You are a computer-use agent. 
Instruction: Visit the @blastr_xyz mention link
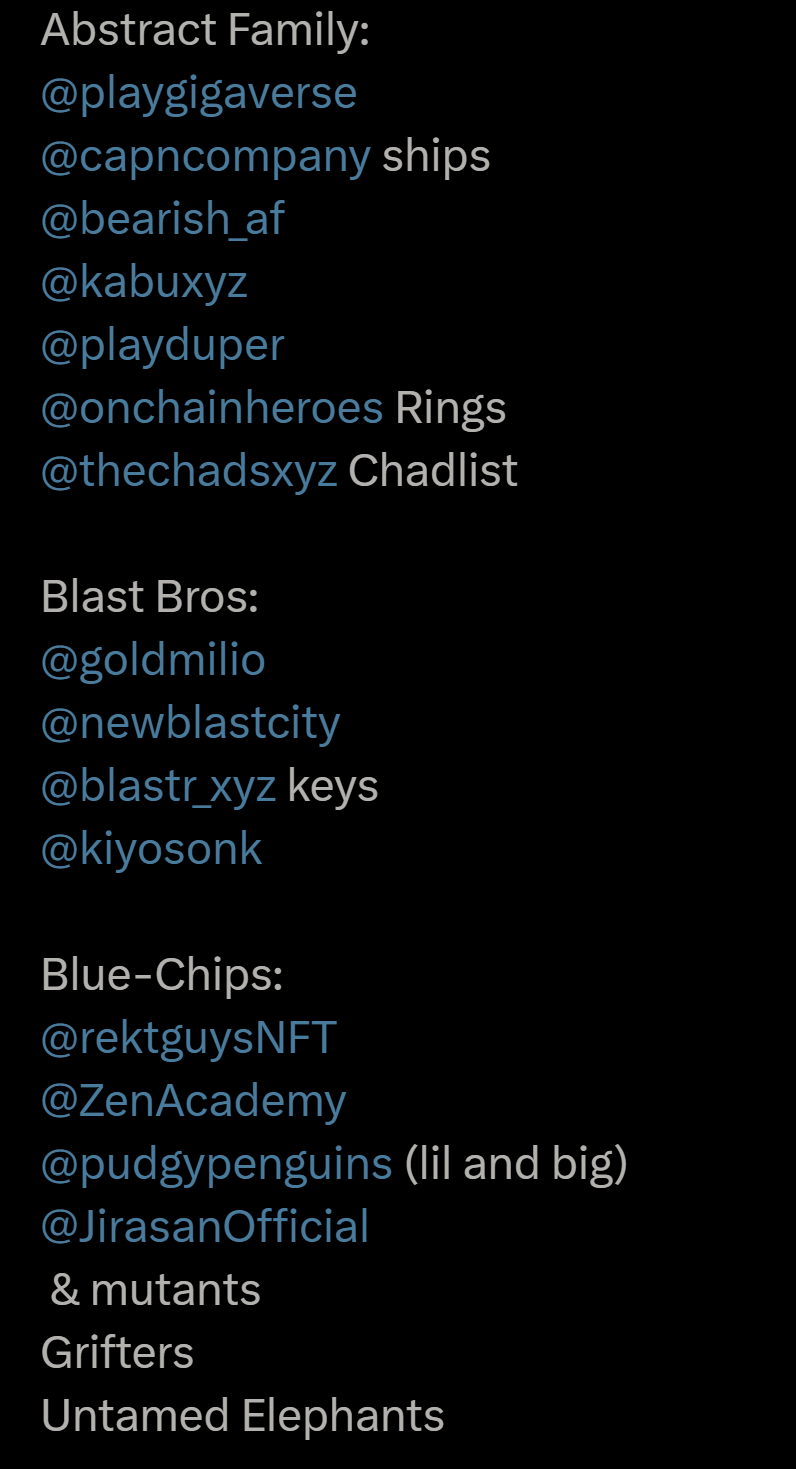157,786
